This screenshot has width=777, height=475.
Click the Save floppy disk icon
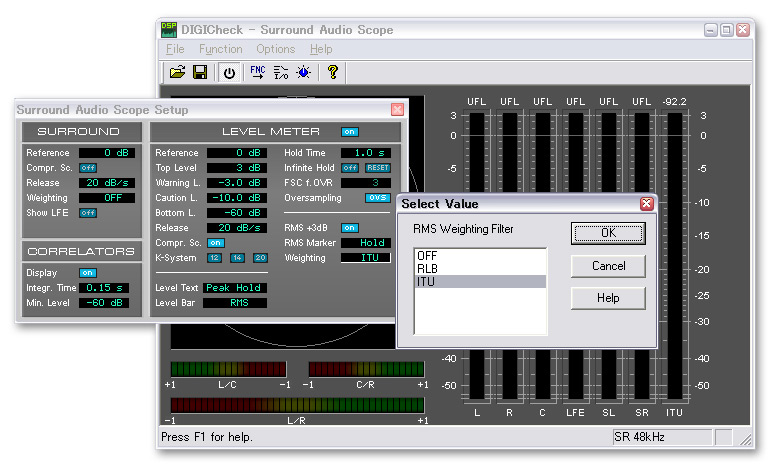pyautogui.click(x=200, y=72)
